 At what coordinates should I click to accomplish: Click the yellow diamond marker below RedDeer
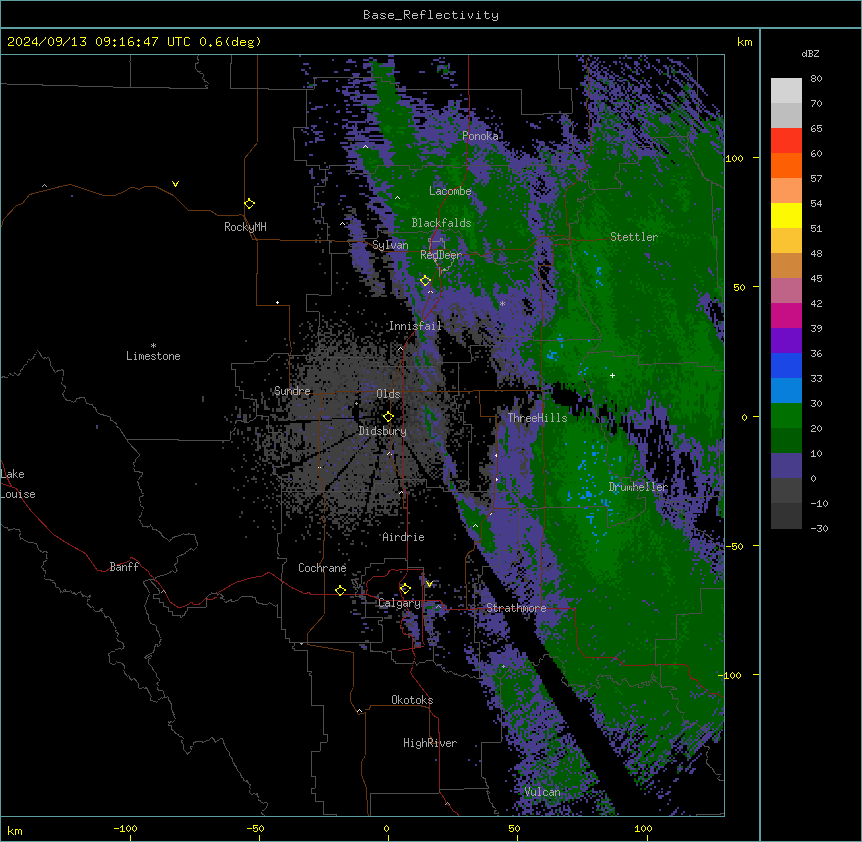[425, 281]
